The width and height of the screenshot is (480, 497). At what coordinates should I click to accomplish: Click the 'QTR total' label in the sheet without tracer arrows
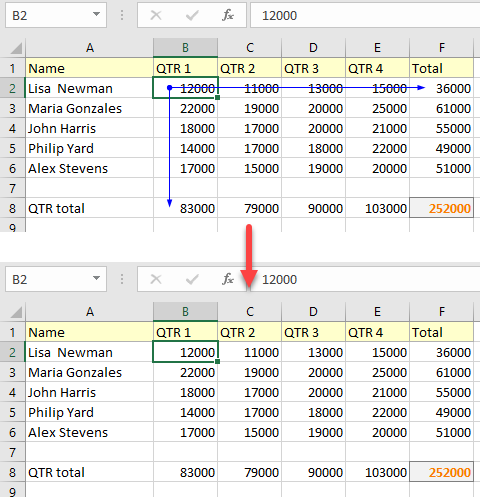pos(89,472)
